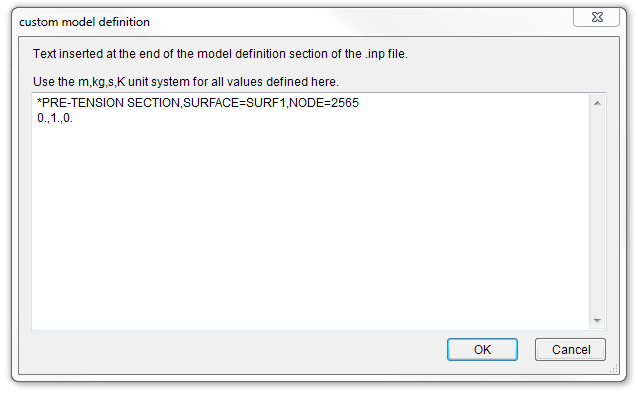
Task: Click the 2565 node number in text
Action: [345, 103]
